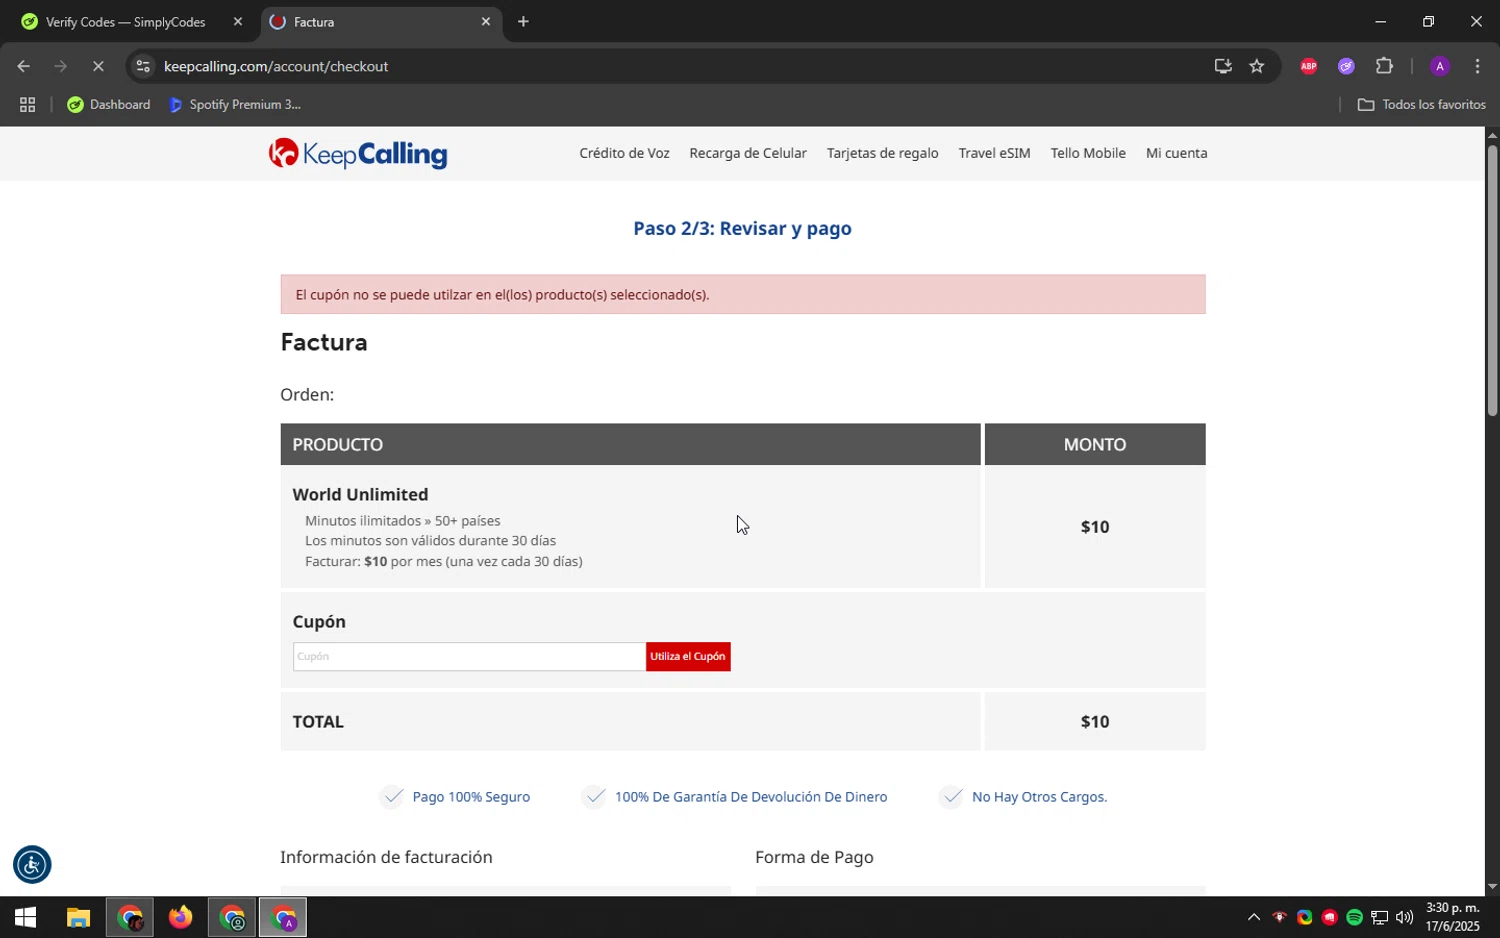The height and width of the screenshot is (938, 1500).
Task: Click the page vertical scrollbar
Action: pos(1492,280)
